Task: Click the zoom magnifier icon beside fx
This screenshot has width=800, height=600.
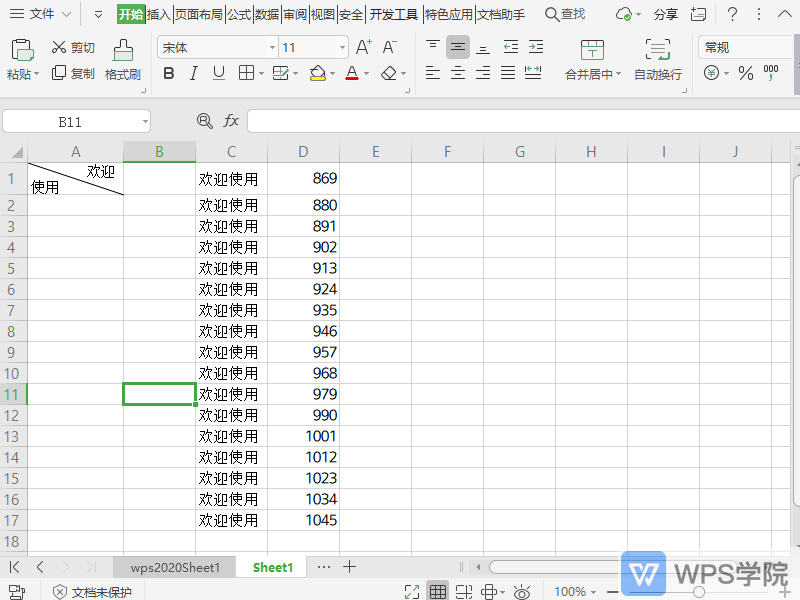Action: 205,121
